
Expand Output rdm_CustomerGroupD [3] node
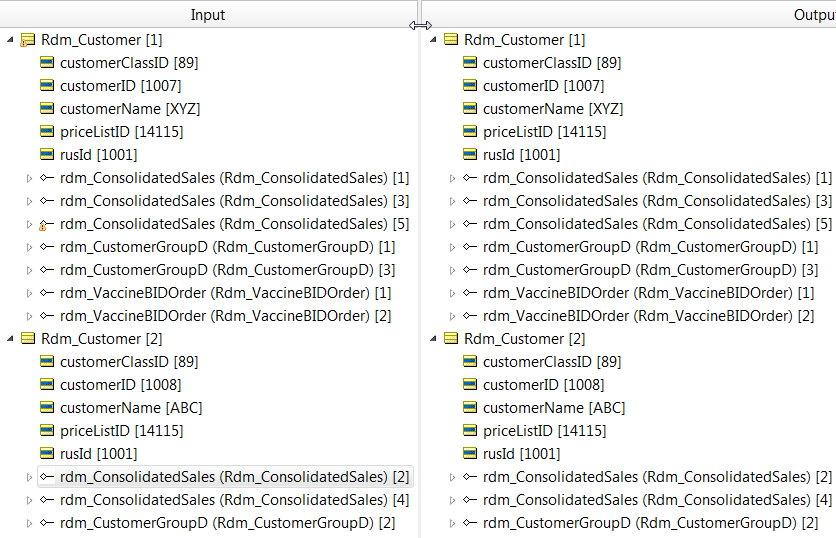click(452, 270)
